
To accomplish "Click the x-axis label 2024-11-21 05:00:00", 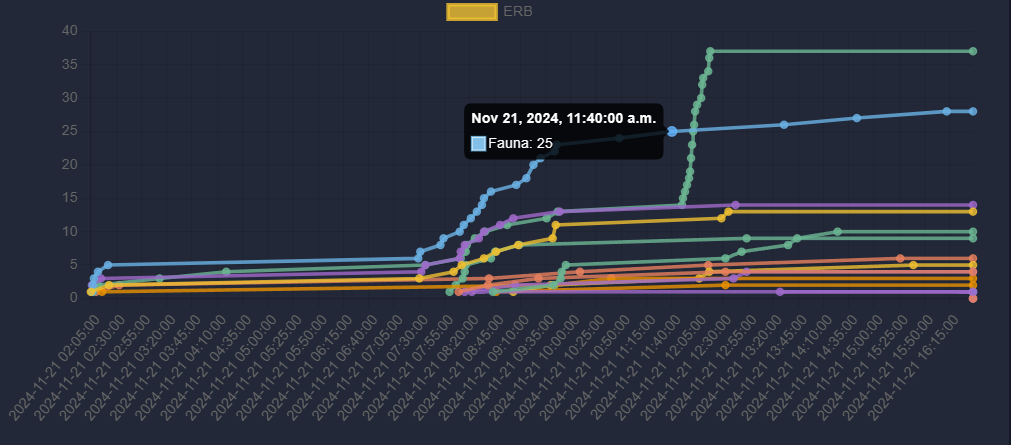I will (x=231, y=366).
